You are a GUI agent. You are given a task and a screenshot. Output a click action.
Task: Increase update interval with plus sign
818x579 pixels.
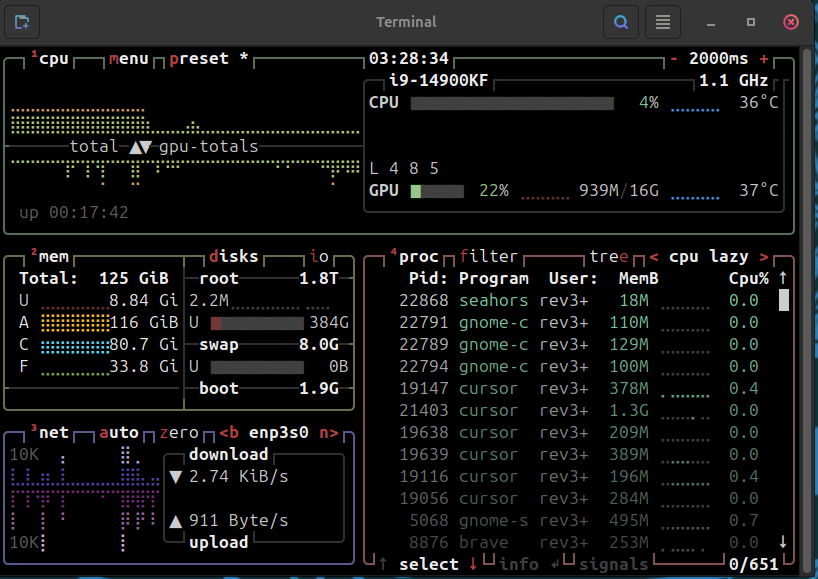tap(764, 58)
